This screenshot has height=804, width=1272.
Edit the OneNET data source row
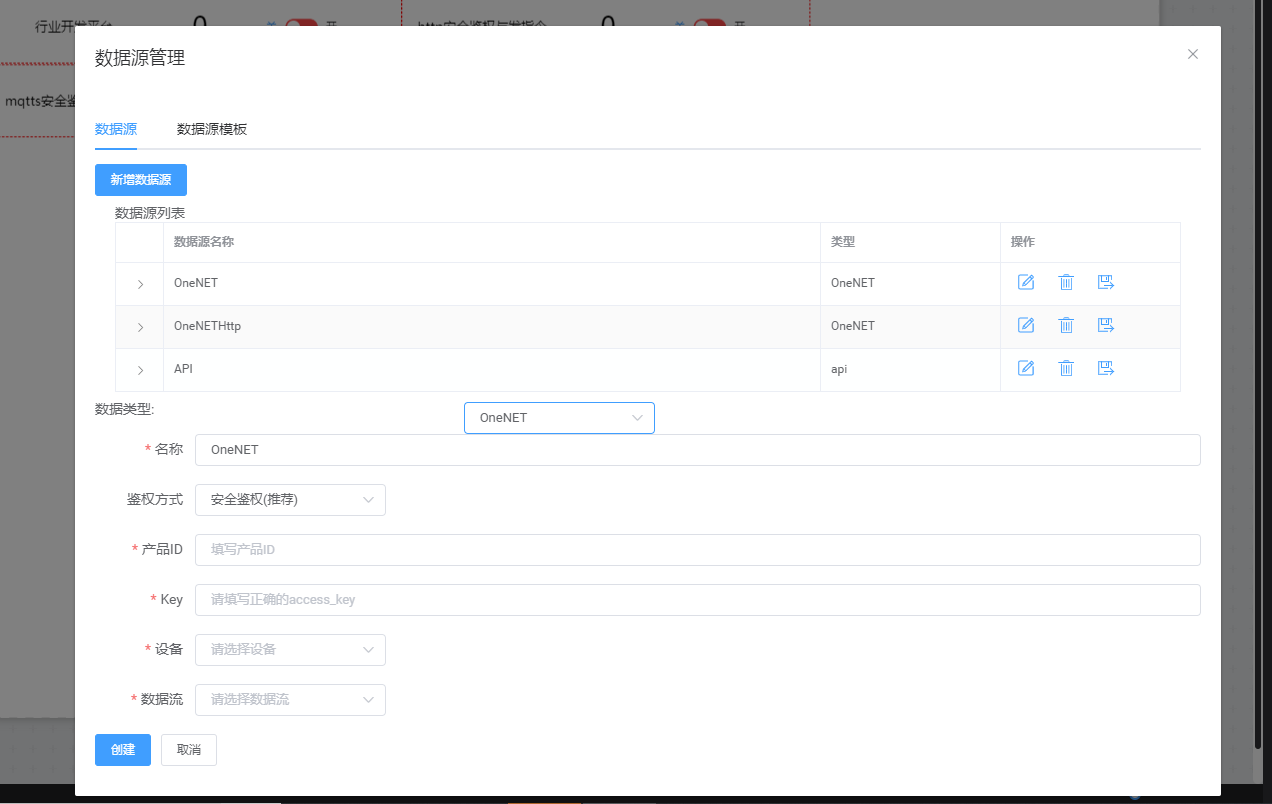tap(1025, 282)
